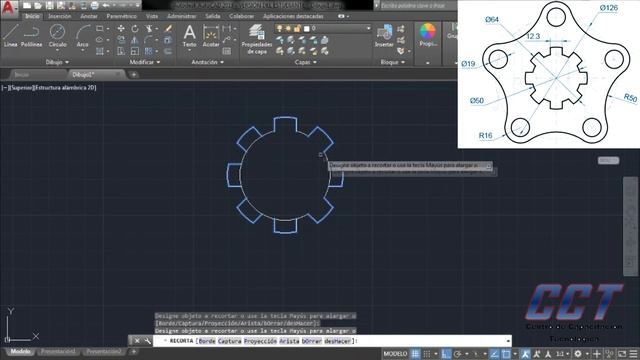Click the Mirror (Simetría) tool icon
The height and width of the screenshot is (360, 640).
click(x=135, y=40)
